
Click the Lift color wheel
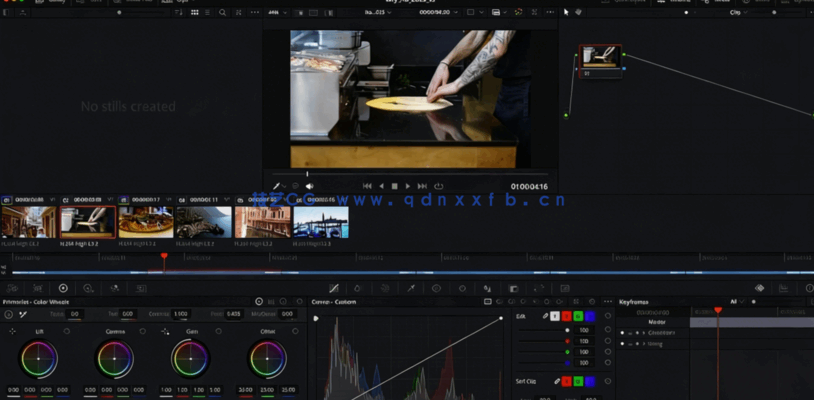[x=38, y=358]
